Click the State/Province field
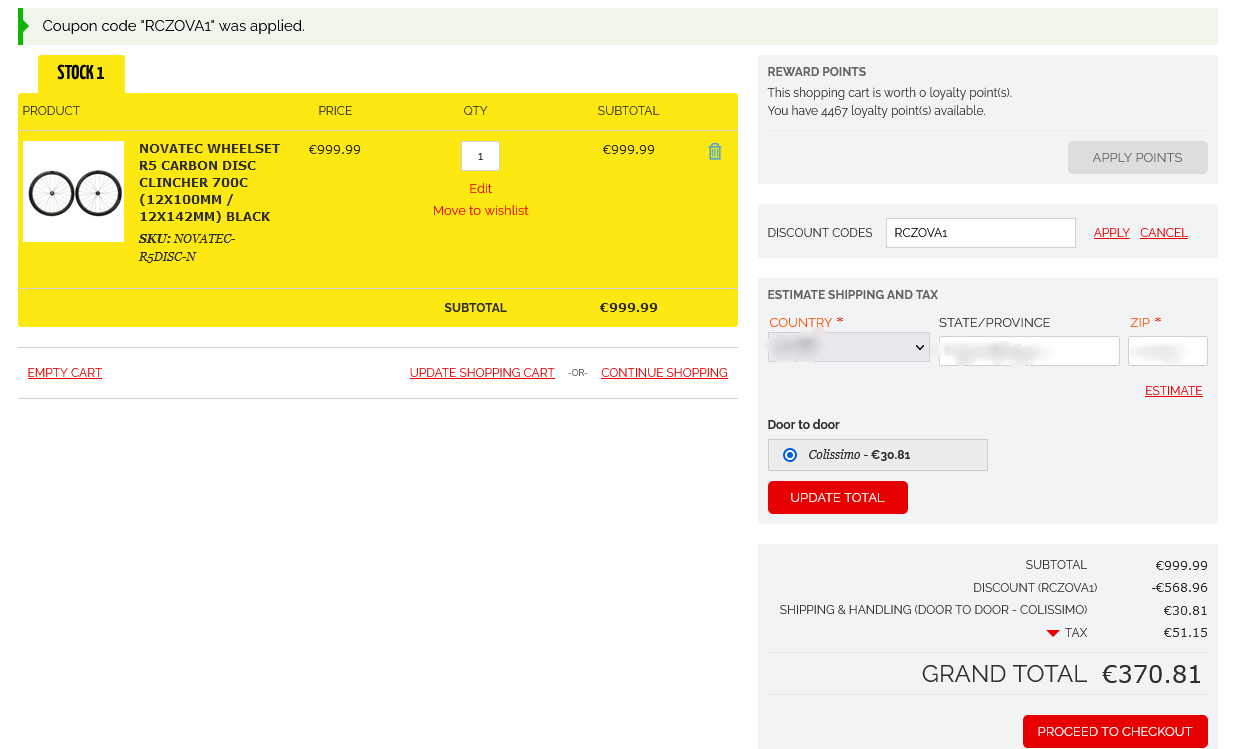 (1028, 351)
